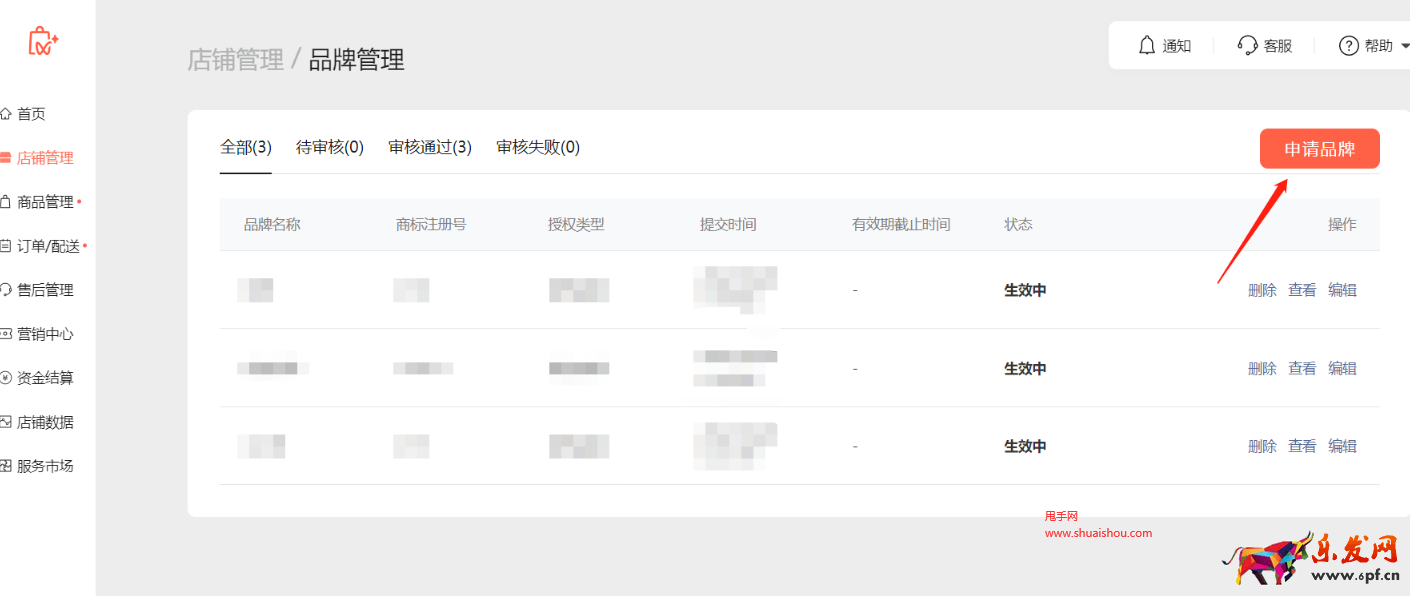Click the 售后管理 headset icon in sidebar
Image resolution: width=1410 pixels, height=596 pixels.
(6, 290)
